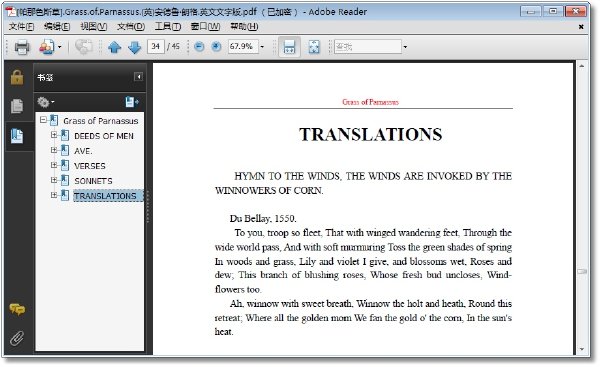Viewport: 600px width, 367px height.
Task: Click the 67.9% zoom value field
Action: [x=243, y=47]
